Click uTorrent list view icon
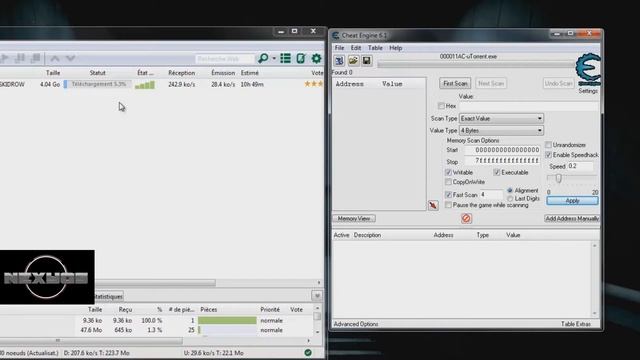This screenshot has height=360, width=640. 285,58
